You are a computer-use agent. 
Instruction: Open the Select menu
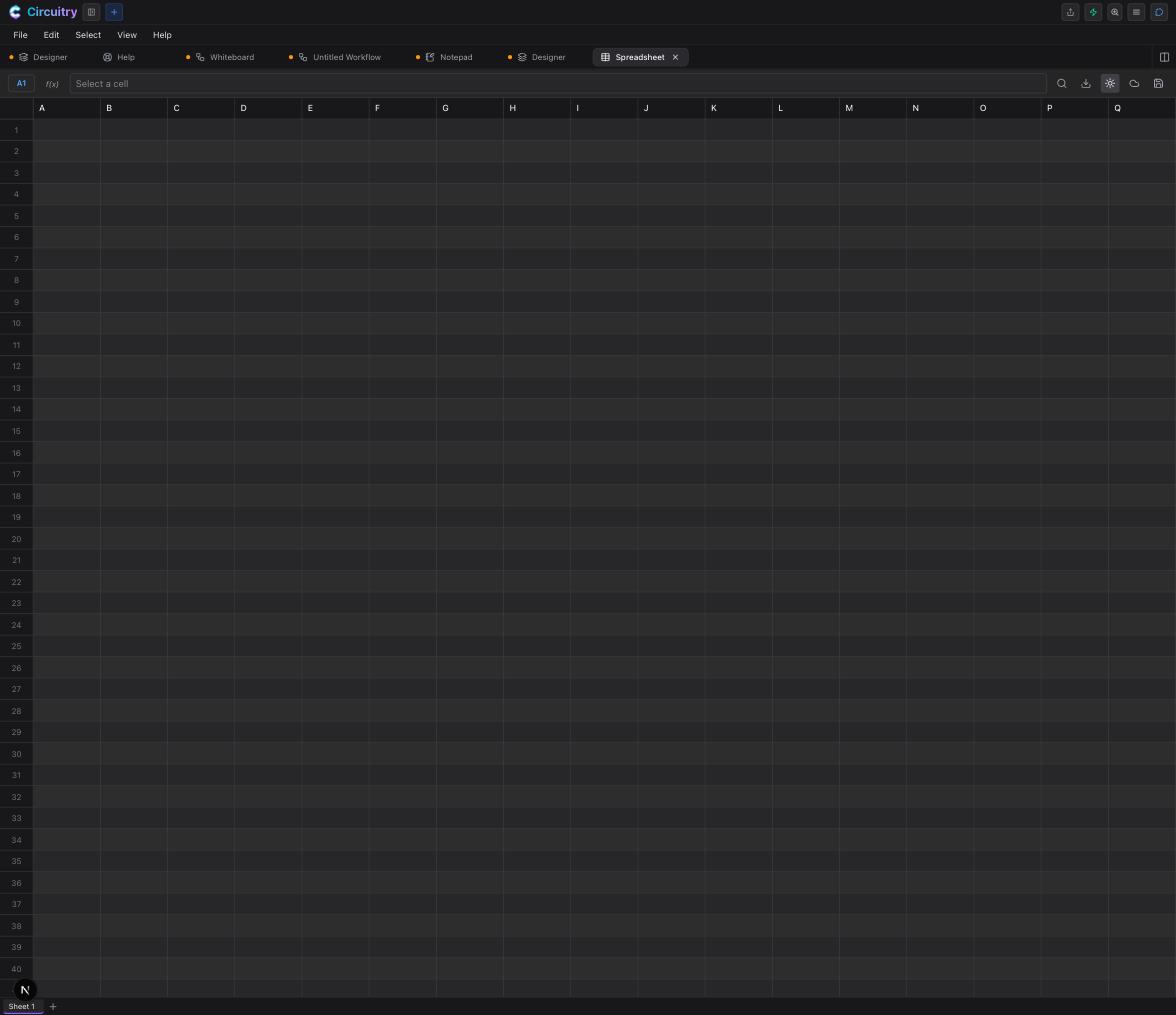coord(88,35)
